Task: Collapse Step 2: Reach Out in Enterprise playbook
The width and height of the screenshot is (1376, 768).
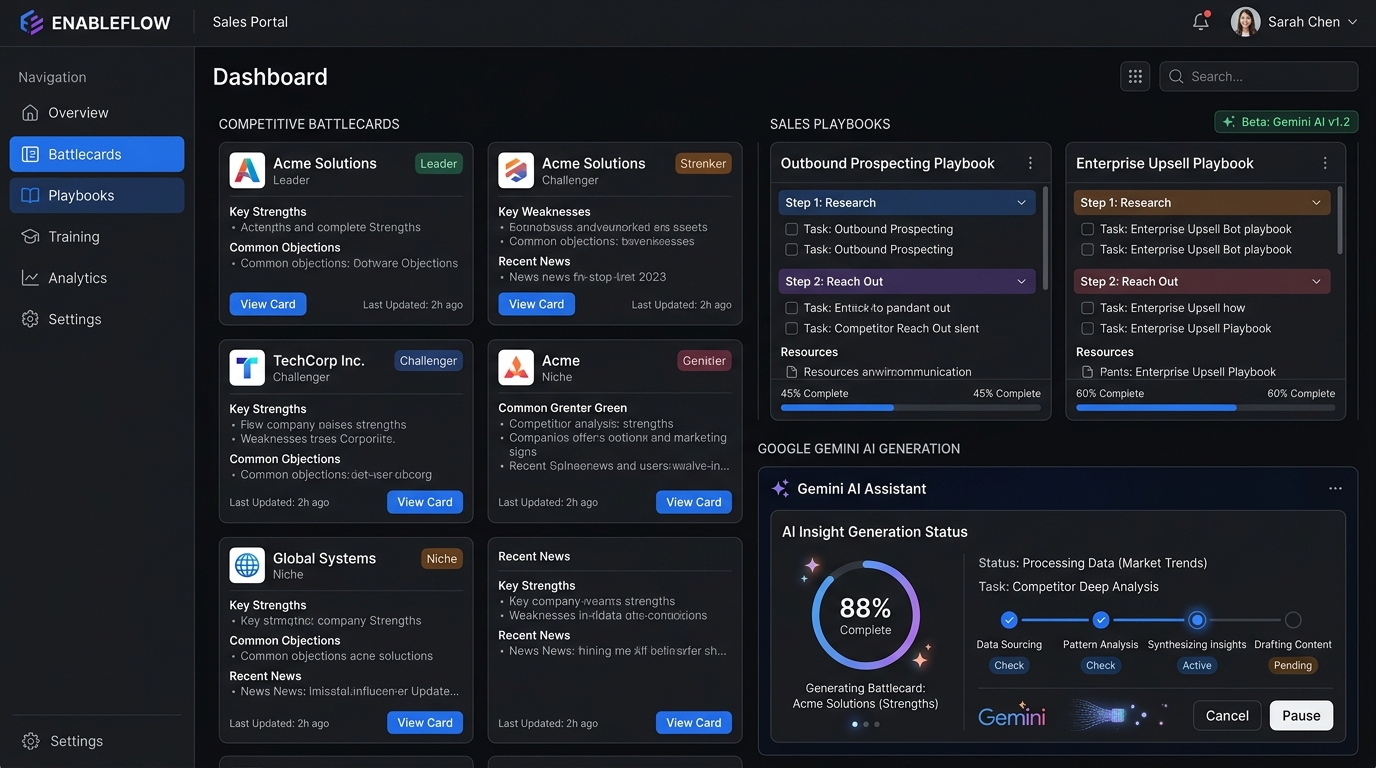Action: tap(1316, 281)
